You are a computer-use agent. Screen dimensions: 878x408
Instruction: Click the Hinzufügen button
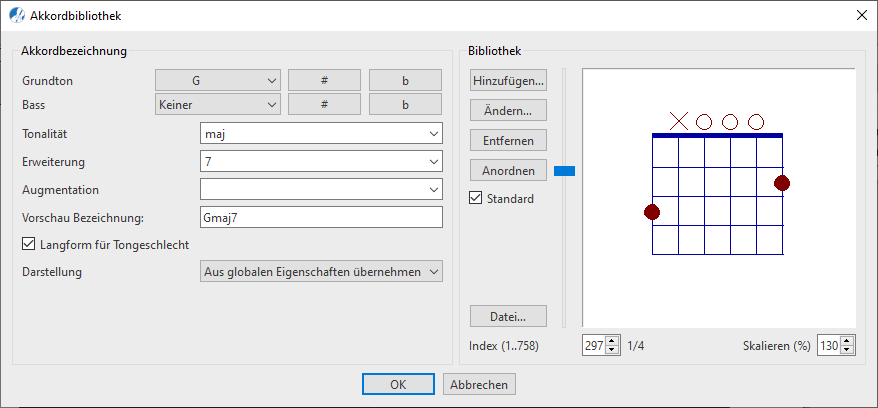pyautogui.click(x=508, y=80)
